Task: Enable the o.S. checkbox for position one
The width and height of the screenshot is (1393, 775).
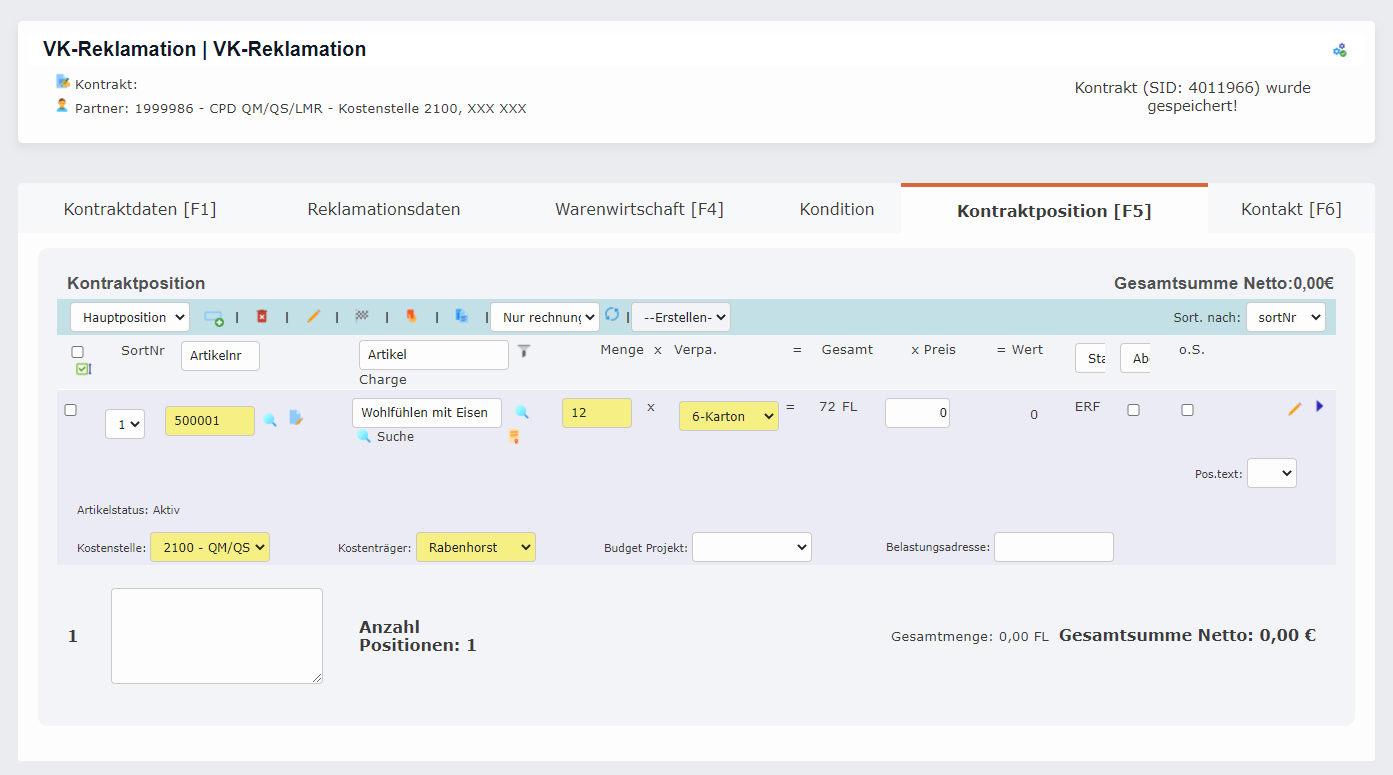Action: click(x=1187, y=410)
